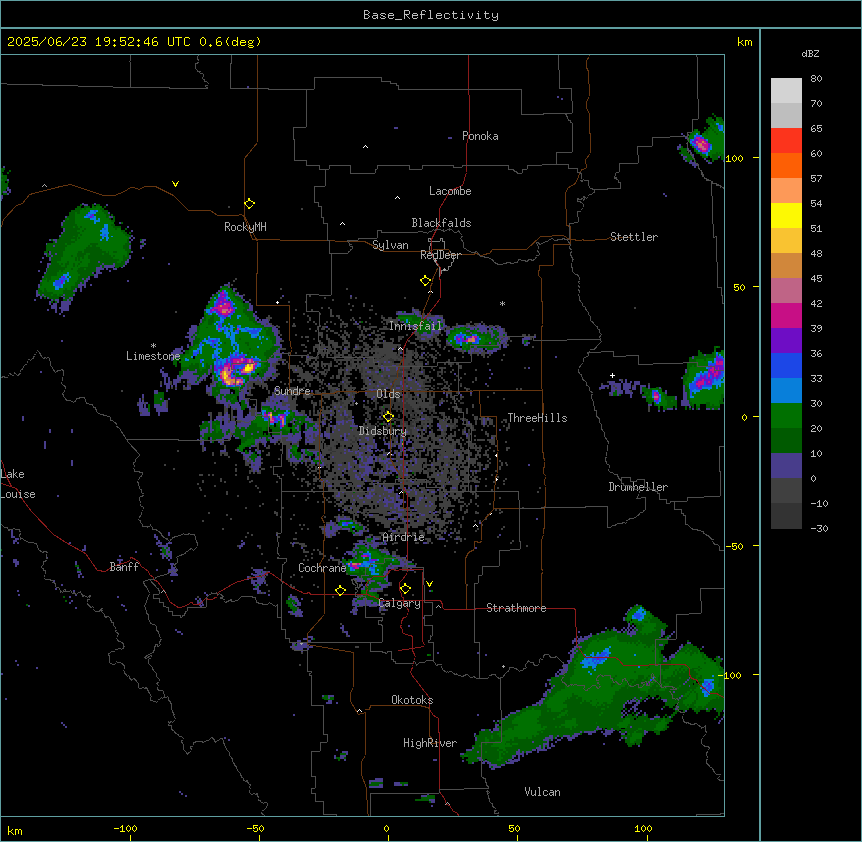
Task: Click the Airdrie label
Action: 404,537
